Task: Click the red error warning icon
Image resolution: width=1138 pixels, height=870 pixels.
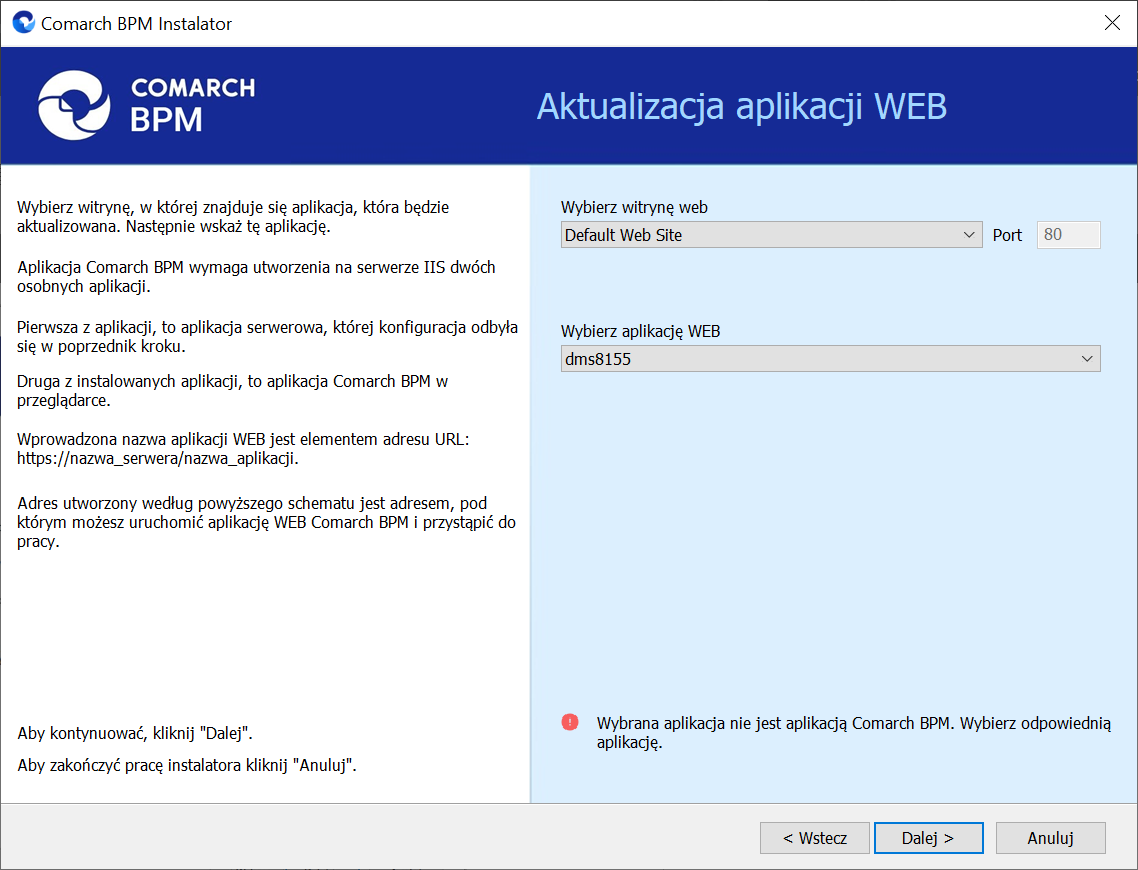Action: point(570,722)
